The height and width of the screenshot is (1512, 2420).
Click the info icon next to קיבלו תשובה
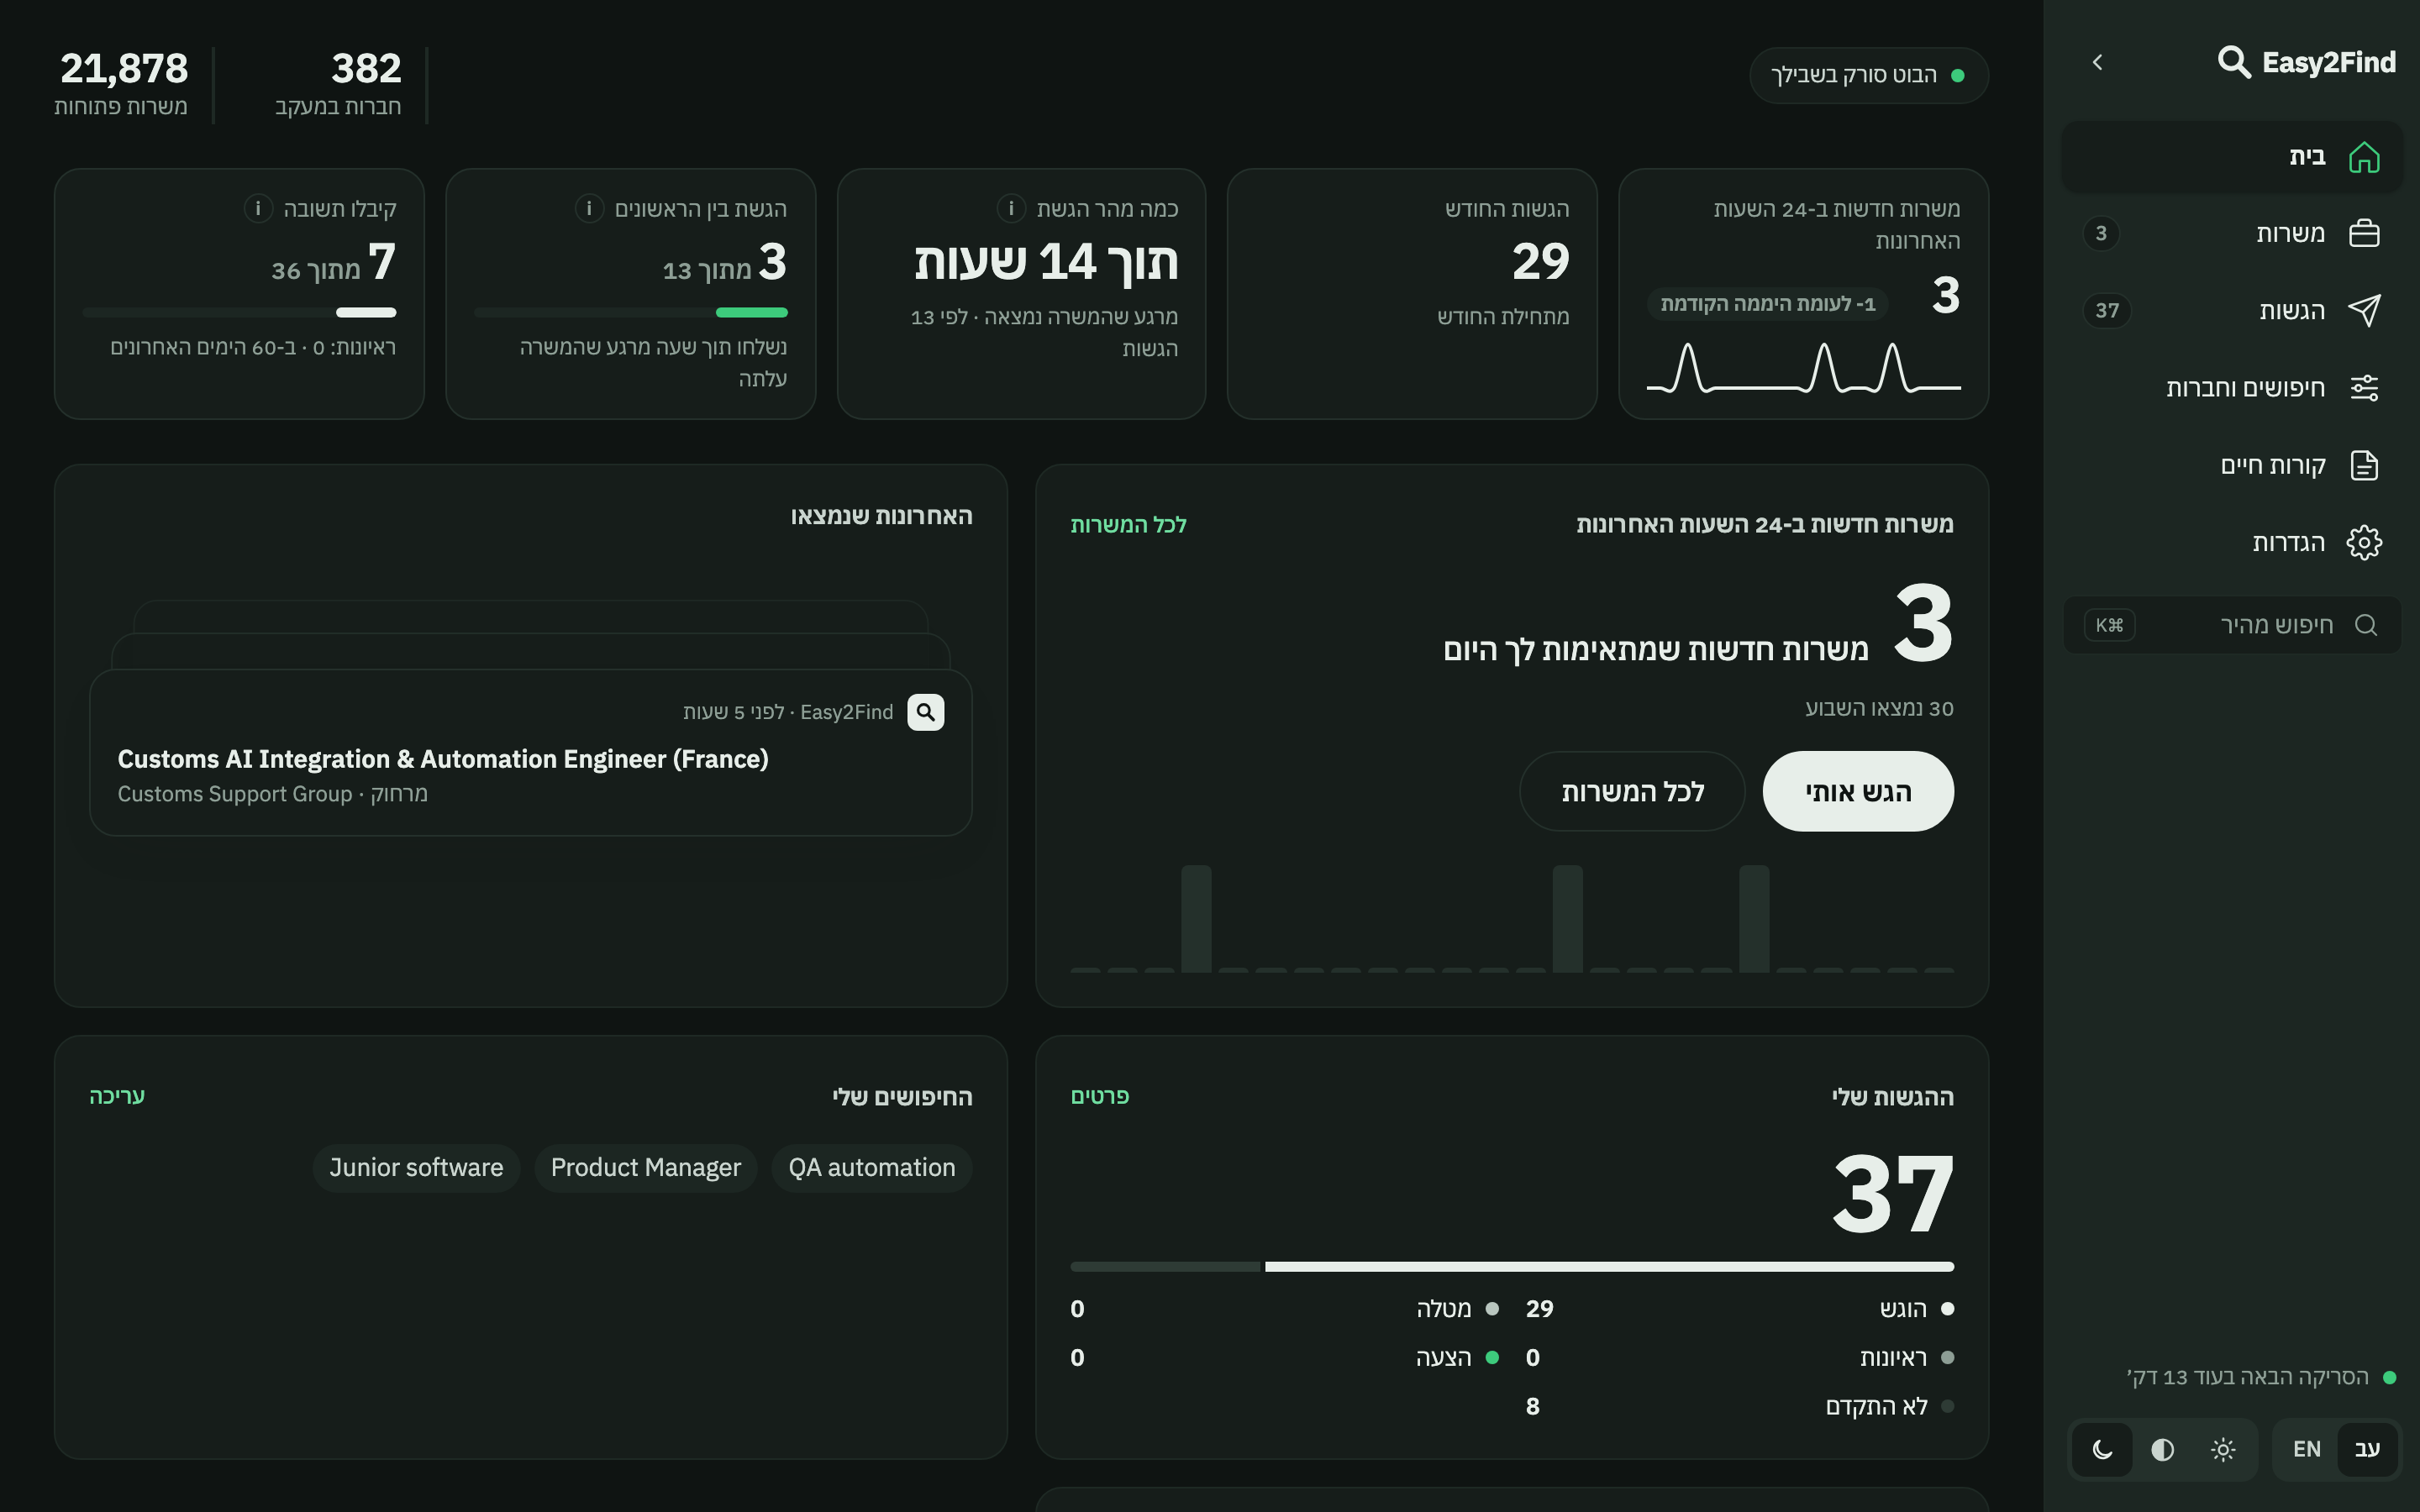coord(258,208)
